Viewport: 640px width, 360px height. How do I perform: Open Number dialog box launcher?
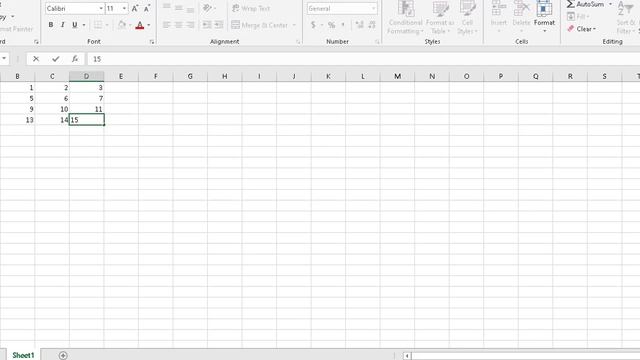pyautogui.click(x=377, y=42)
